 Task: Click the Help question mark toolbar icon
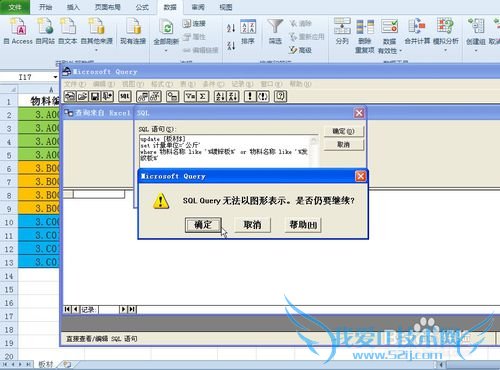coord(280,96)
